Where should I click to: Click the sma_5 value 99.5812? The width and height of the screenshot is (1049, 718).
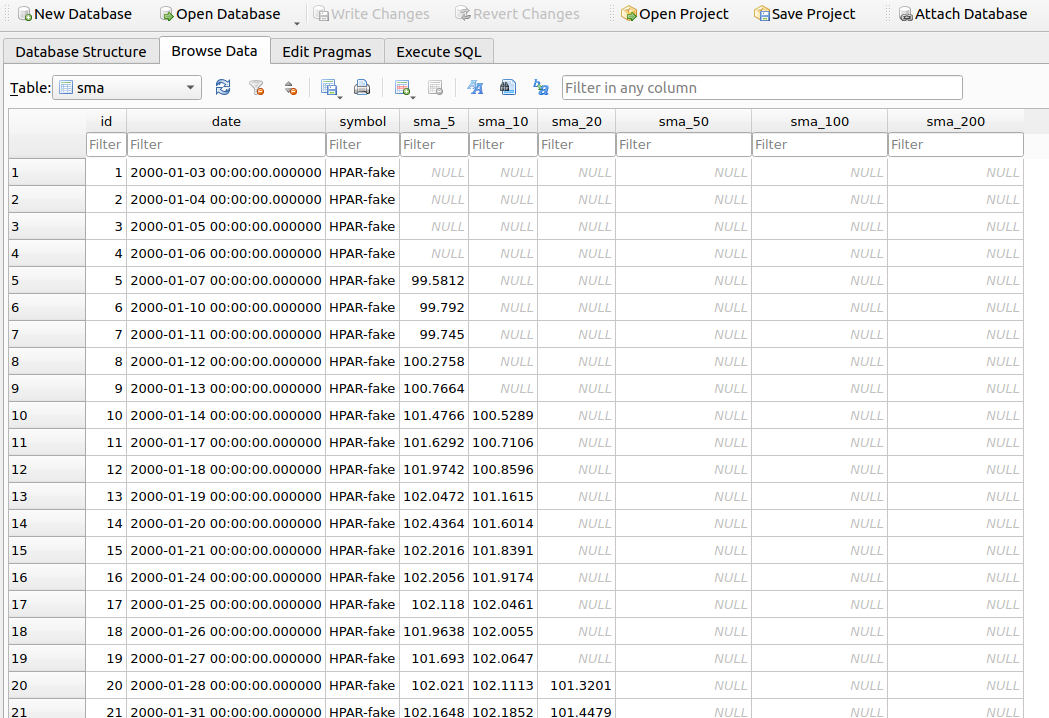tap(434, 280)
